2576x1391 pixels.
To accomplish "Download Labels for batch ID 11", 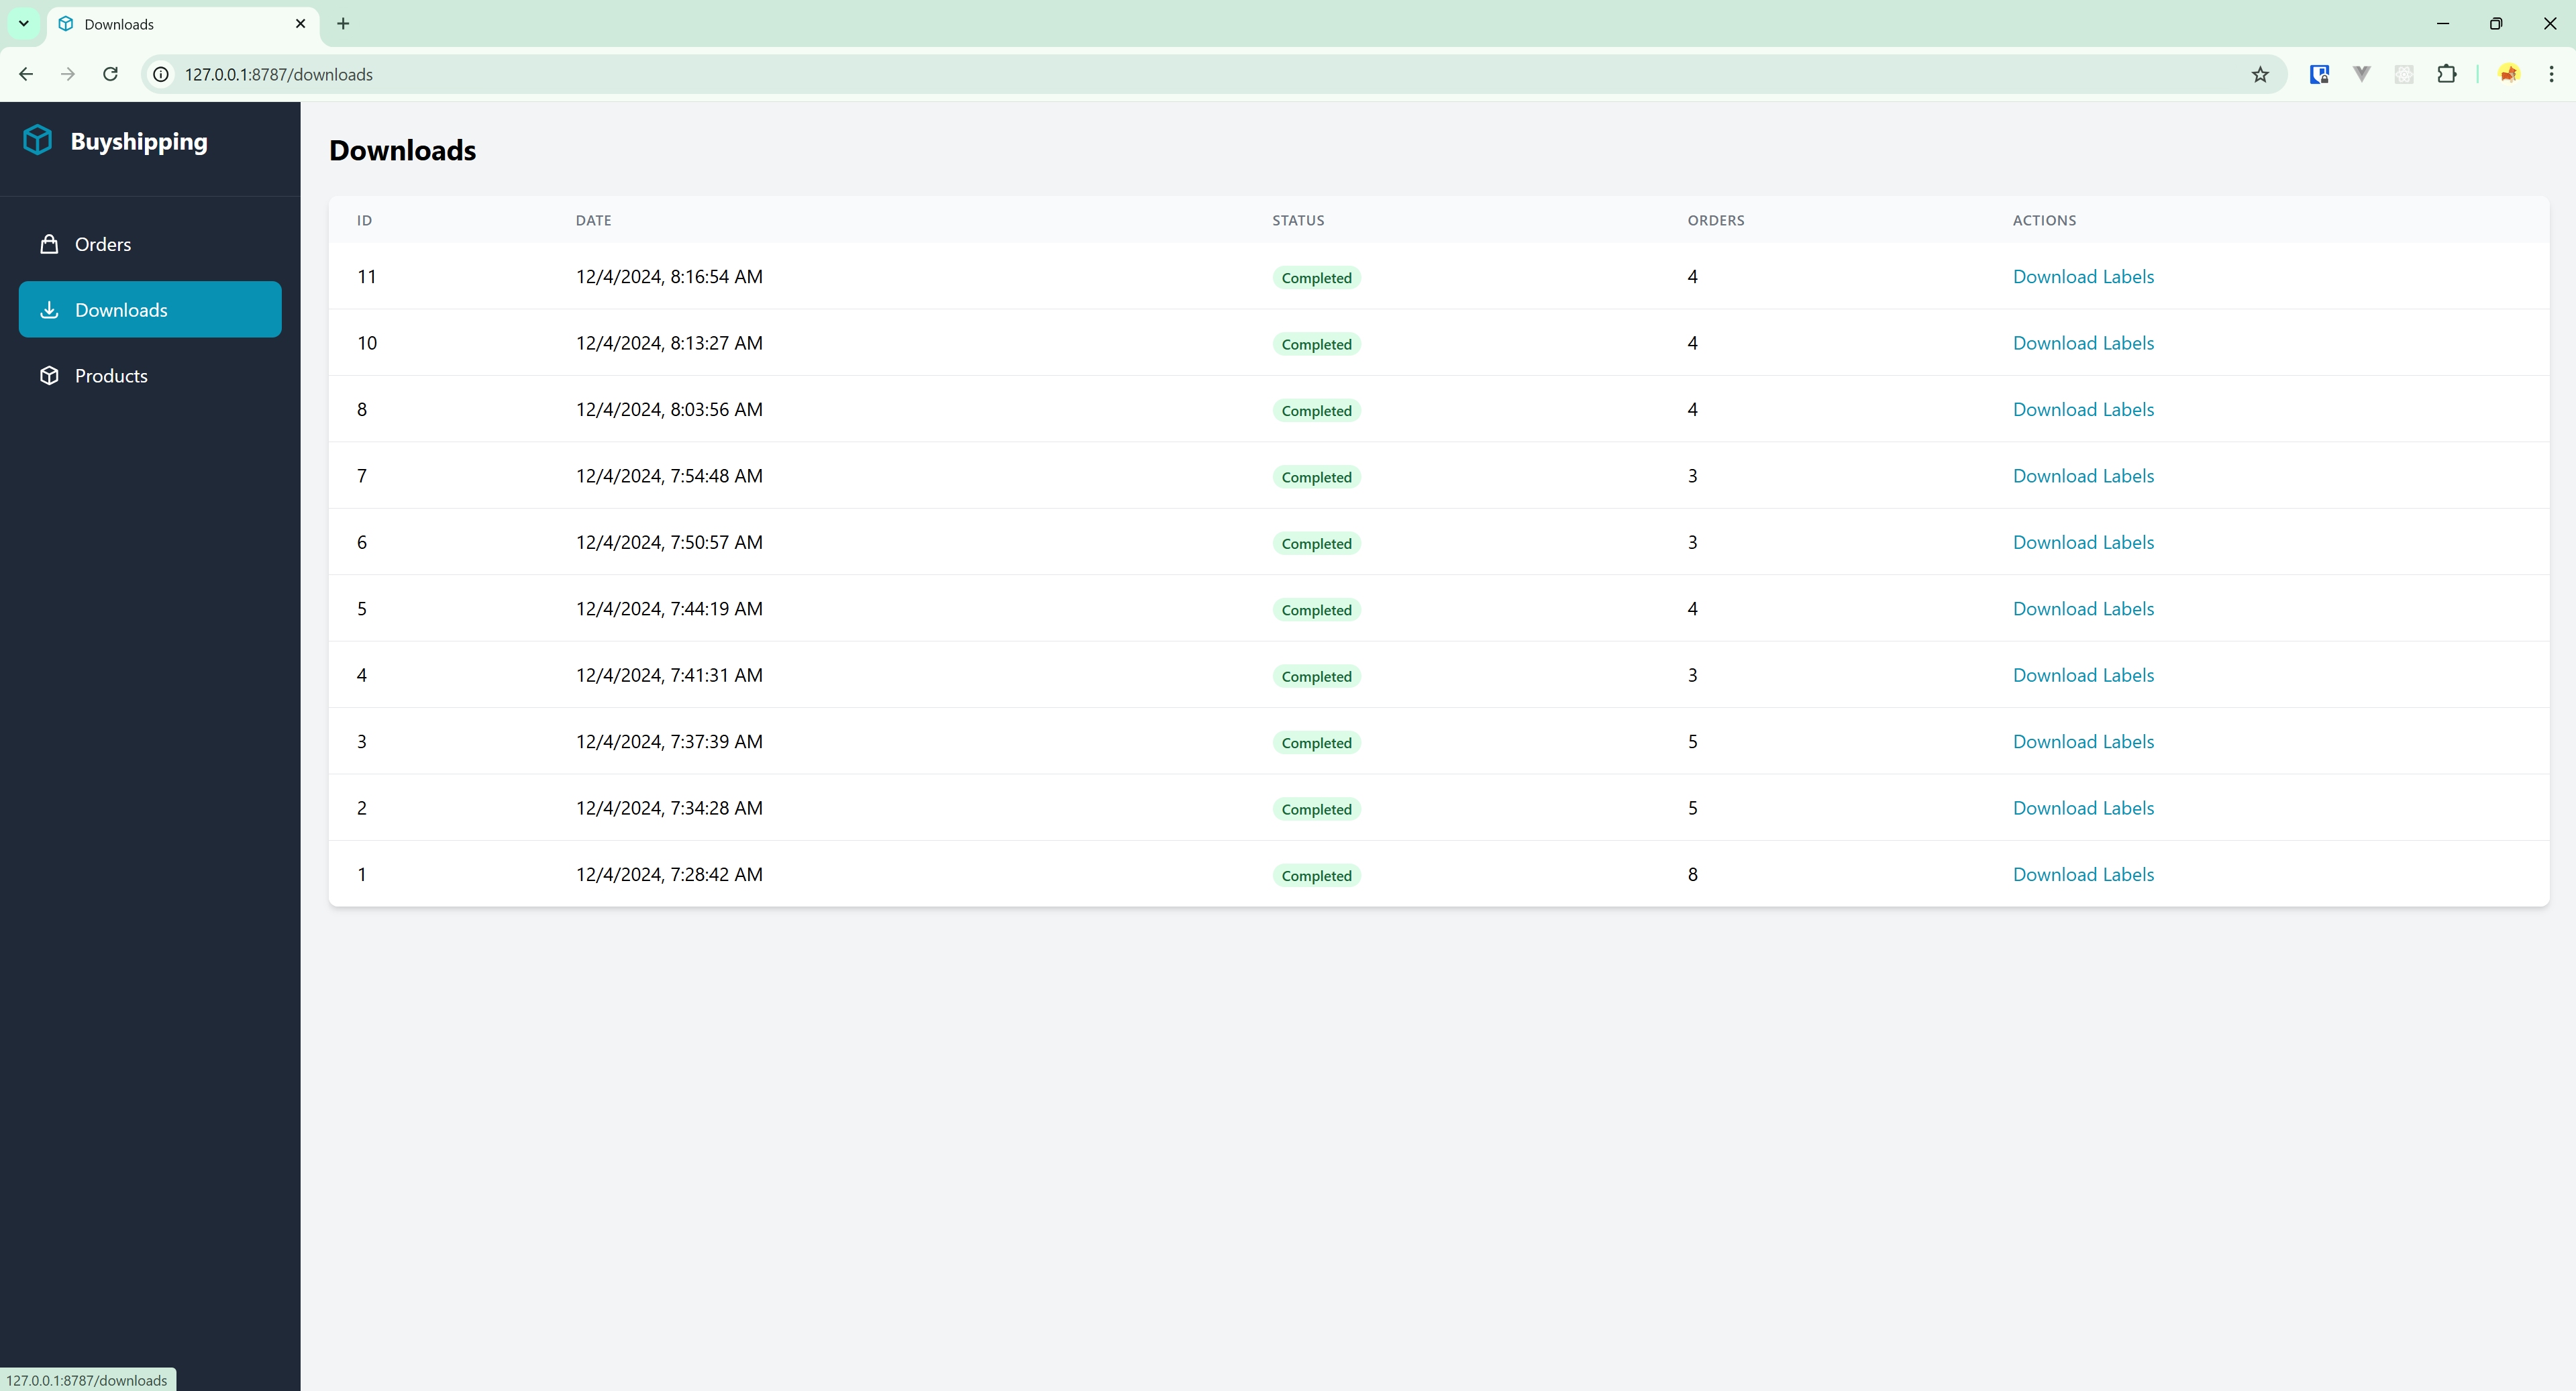I will [2083, 277].
